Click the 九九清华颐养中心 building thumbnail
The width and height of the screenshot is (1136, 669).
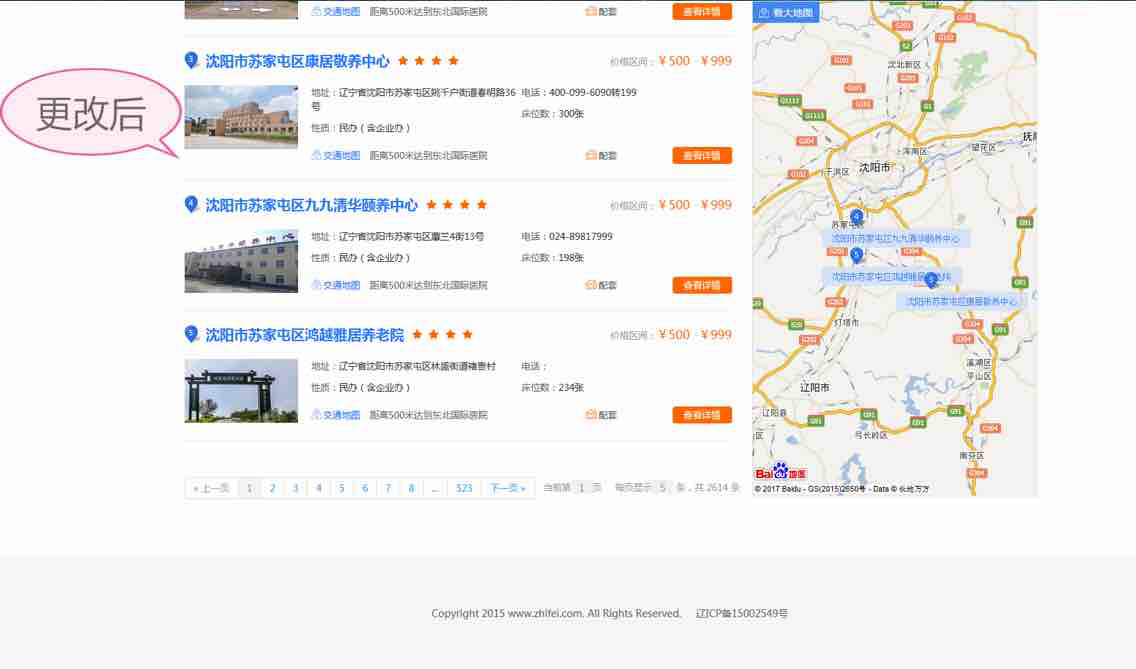(241, 261)
